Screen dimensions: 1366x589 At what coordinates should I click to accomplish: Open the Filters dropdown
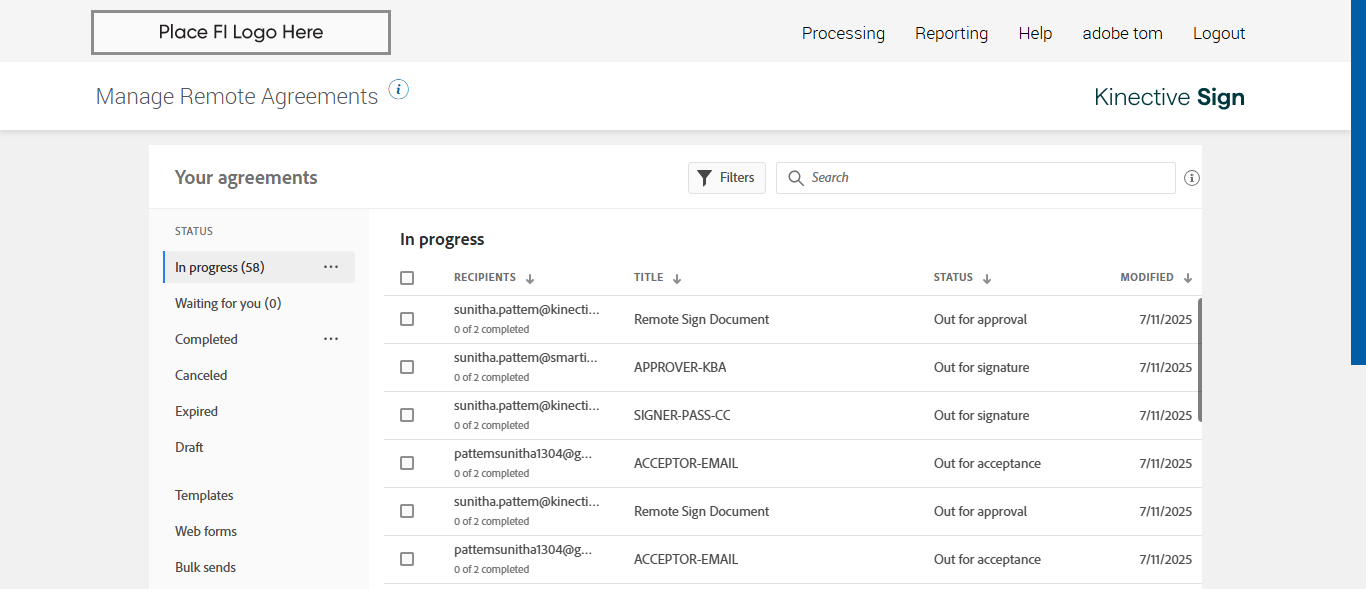click(727, 178)
